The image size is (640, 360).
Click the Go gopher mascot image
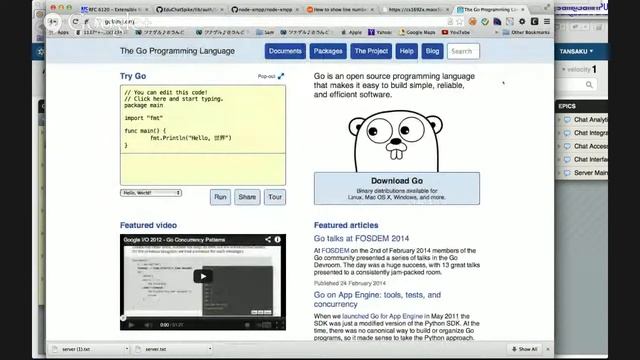coord(396,141)
